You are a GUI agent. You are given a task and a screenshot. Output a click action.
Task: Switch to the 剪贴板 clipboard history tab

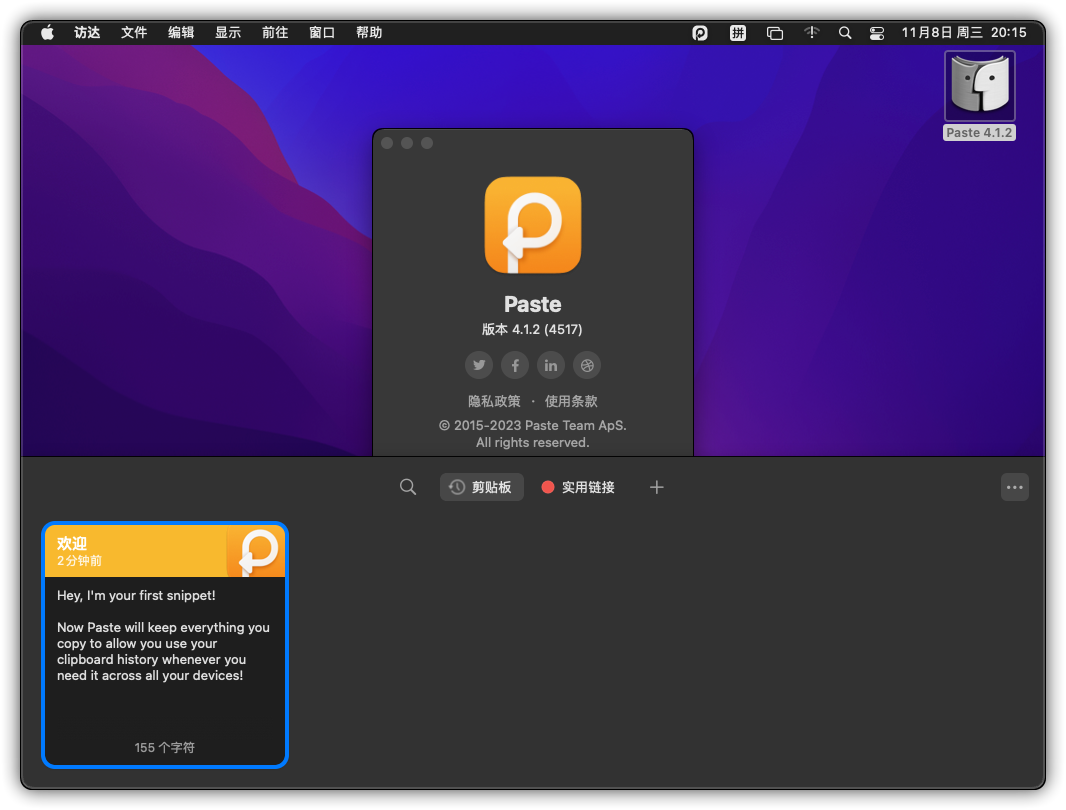click(x=482, y=487)
